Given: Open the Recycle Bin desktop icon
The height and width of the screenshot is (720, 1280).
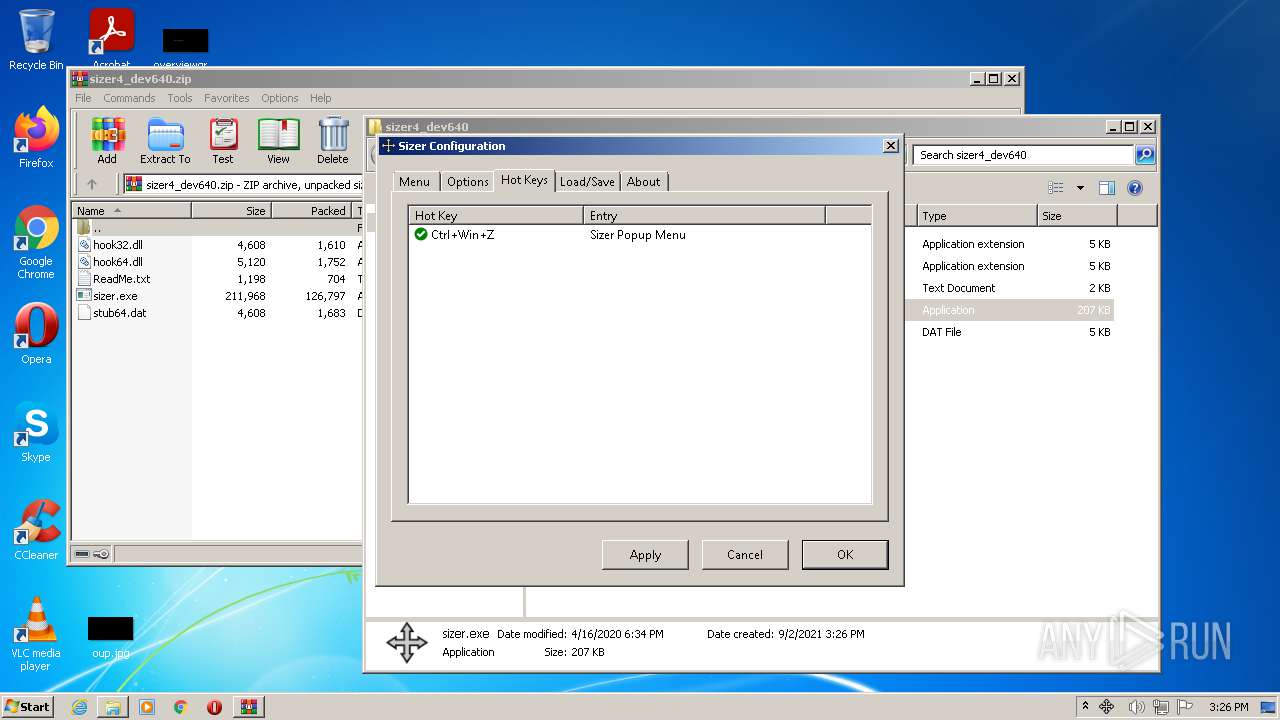Looking at the screenshot, I should pyautogui.click(x=36, y=40).
